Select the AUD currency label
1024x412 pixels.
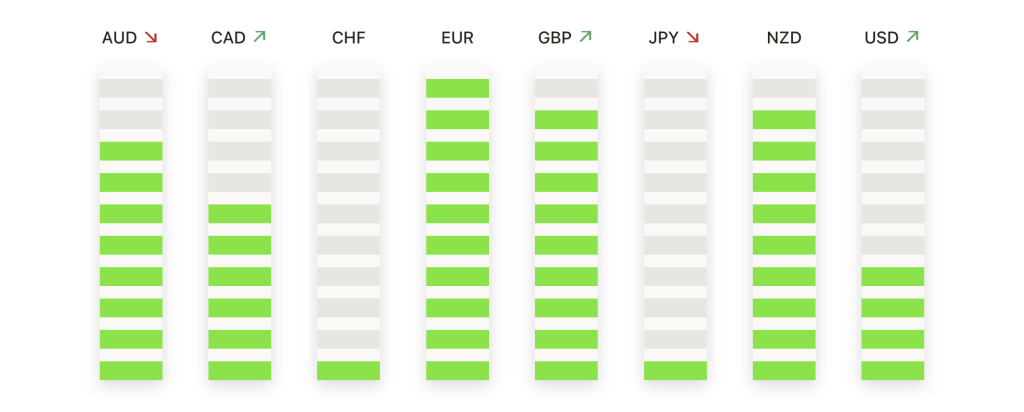pos(119,39)
